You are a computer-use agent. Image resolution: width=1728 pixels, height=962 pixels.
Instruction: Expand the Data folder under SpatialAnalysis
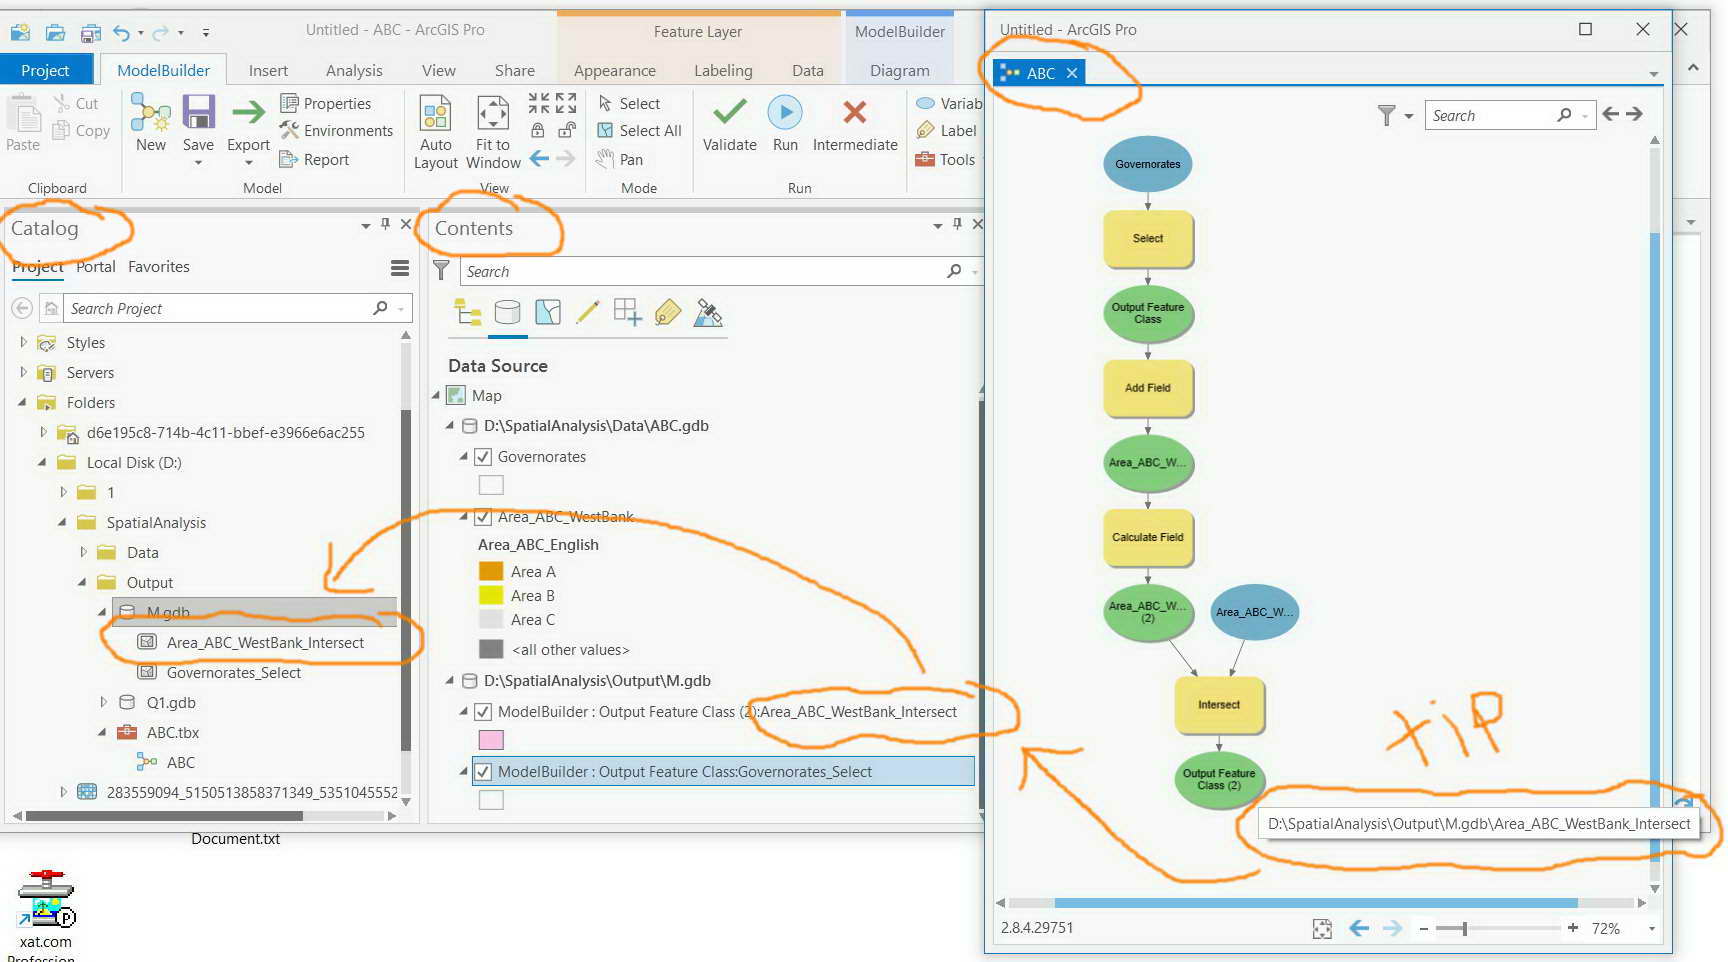pos(84,552)
